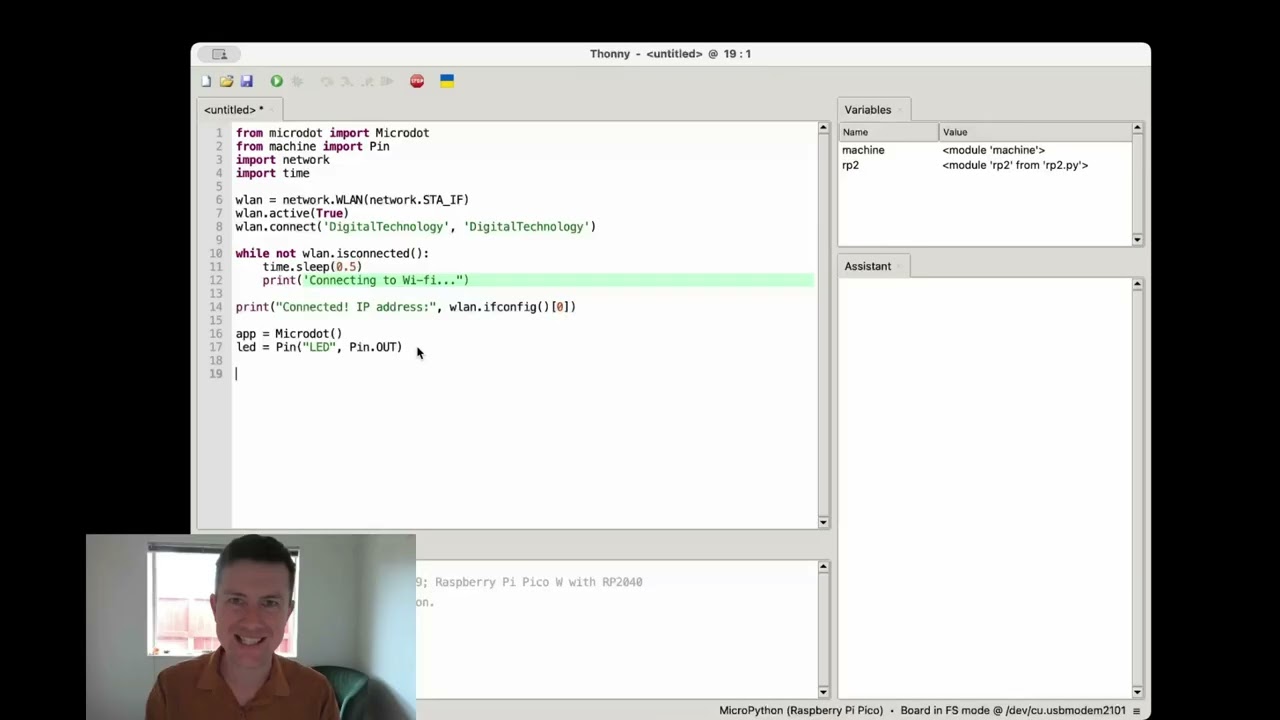Click the 'app = Microdot()' line
Screen dimensions: 1280x720
[289, 334]
